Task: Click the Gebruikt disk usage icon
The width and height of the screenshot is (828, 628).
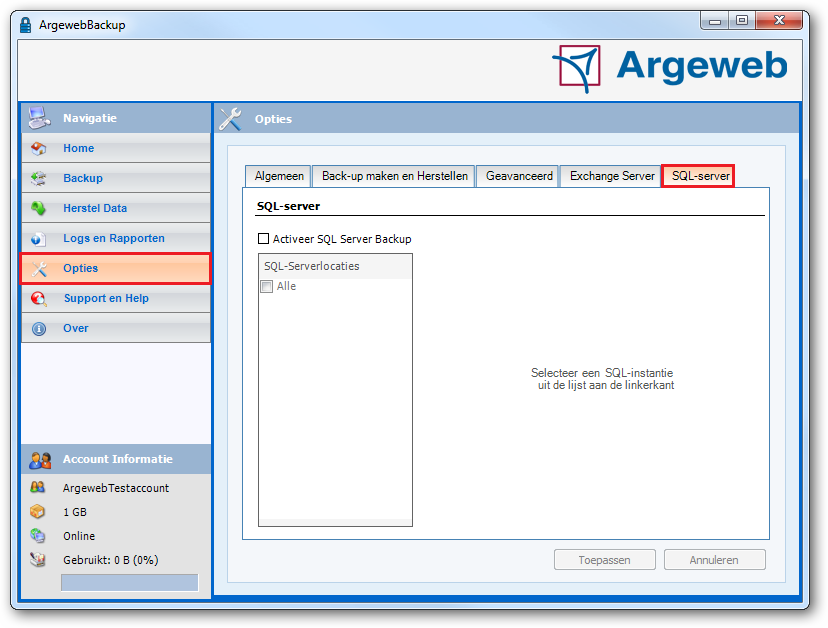Action: tap(37, 559)
